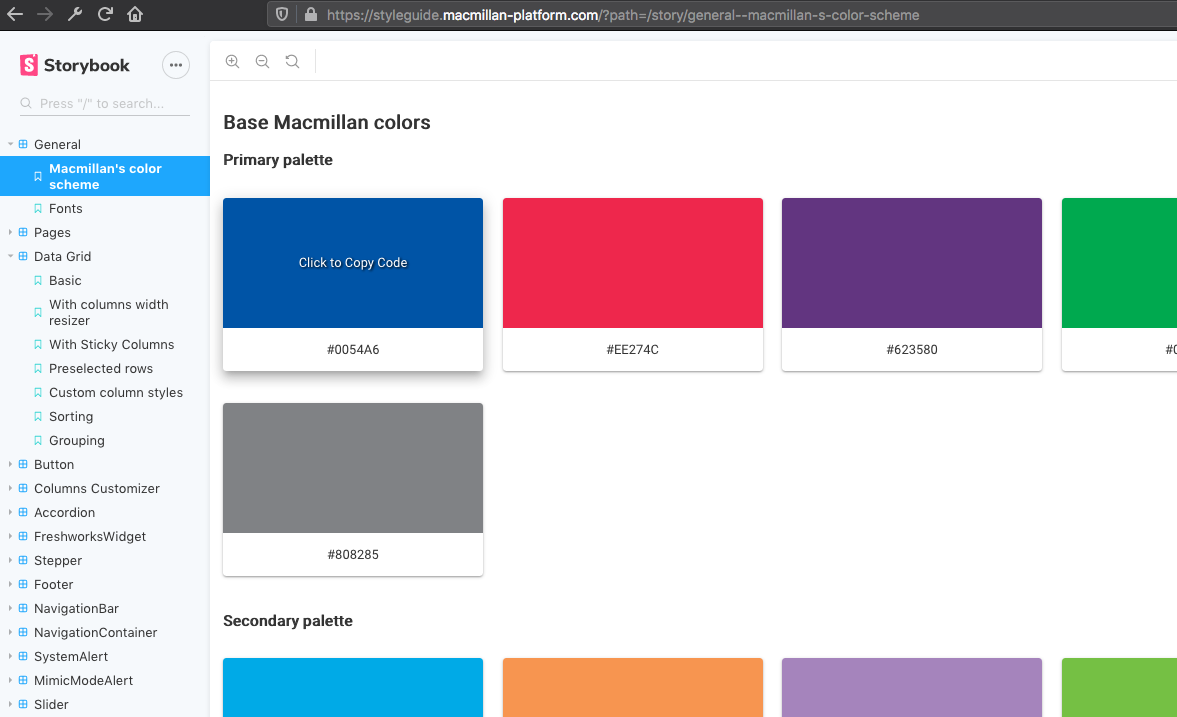Viewport: 1177px width, 717px height.
Task: Click the gray #808285 color swatch
Action: (353, 468)
